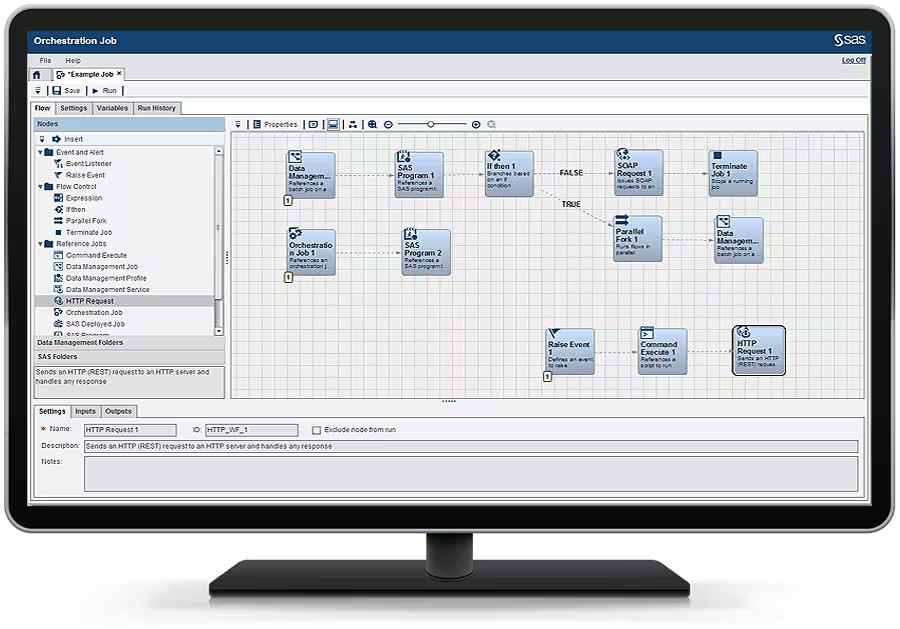
Task: Click the notes icon next to Properties
Action: coord(313,124)
